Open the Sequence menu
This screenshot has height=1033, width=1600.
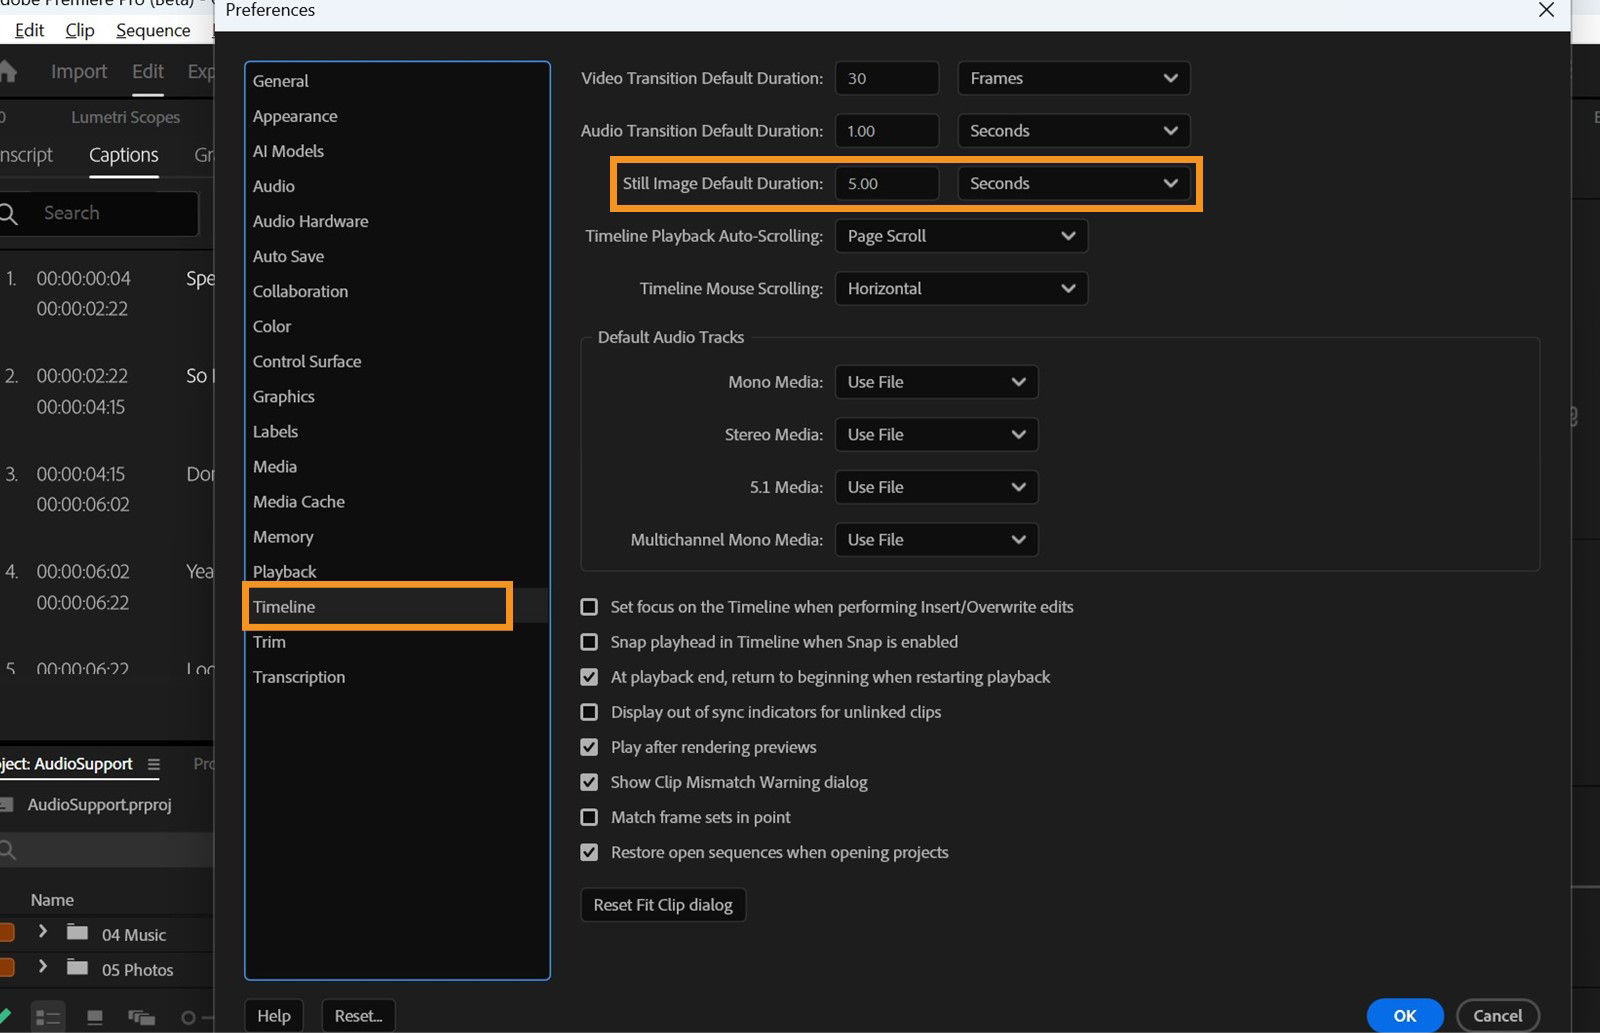coord(152,30)
